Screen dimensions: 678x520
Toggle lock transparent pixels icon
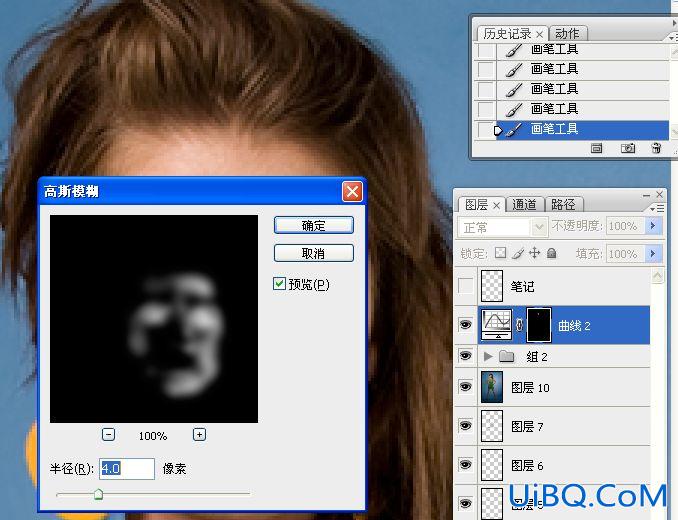[x=500, y=253]
